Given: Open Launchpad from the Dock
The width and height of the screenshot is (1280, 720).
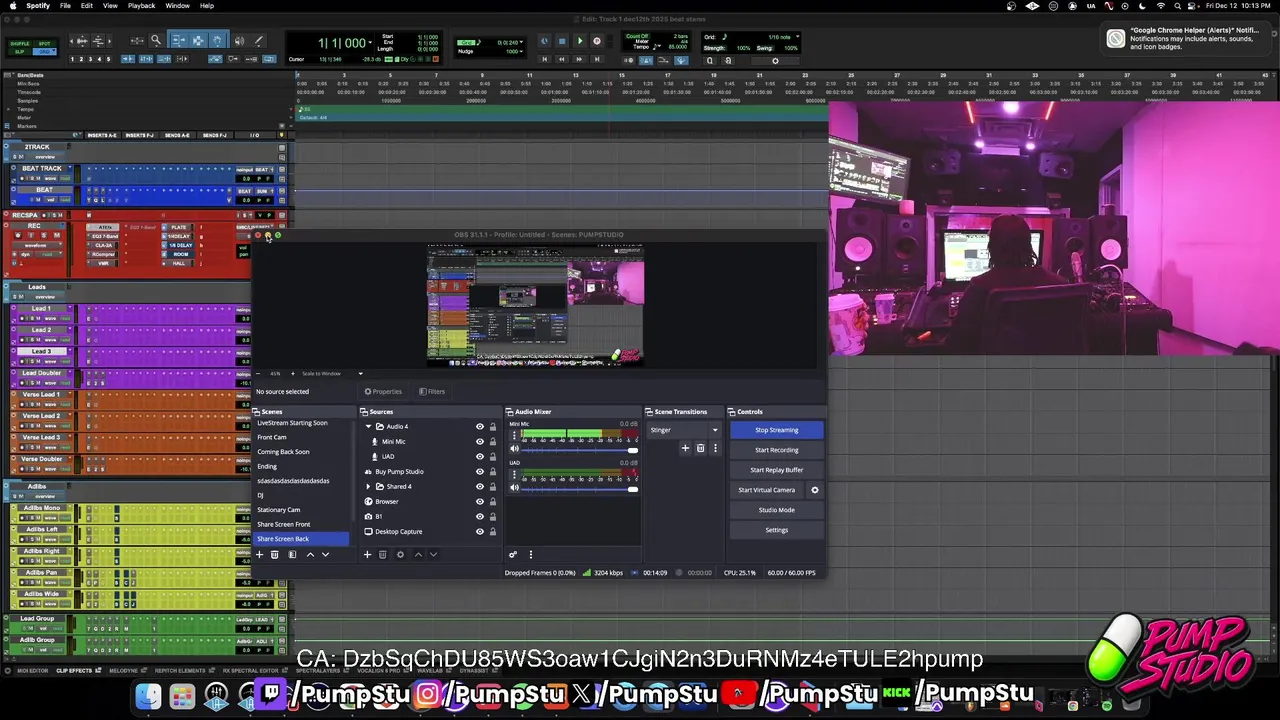Looking at the screenshot, I should click(x=182, y=696).
